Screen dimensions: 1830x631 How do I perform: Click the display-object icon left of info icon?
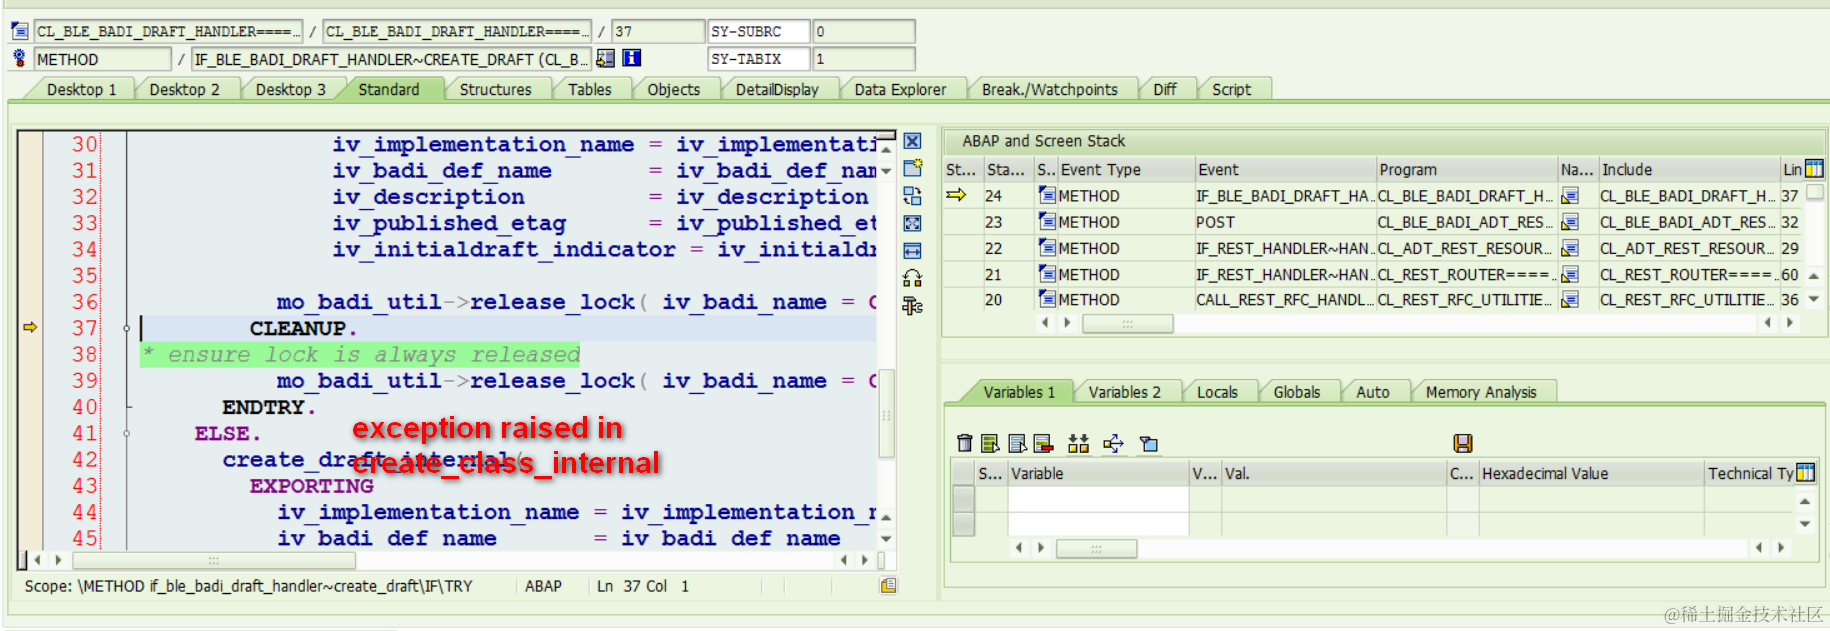click(x=605, y=59)
